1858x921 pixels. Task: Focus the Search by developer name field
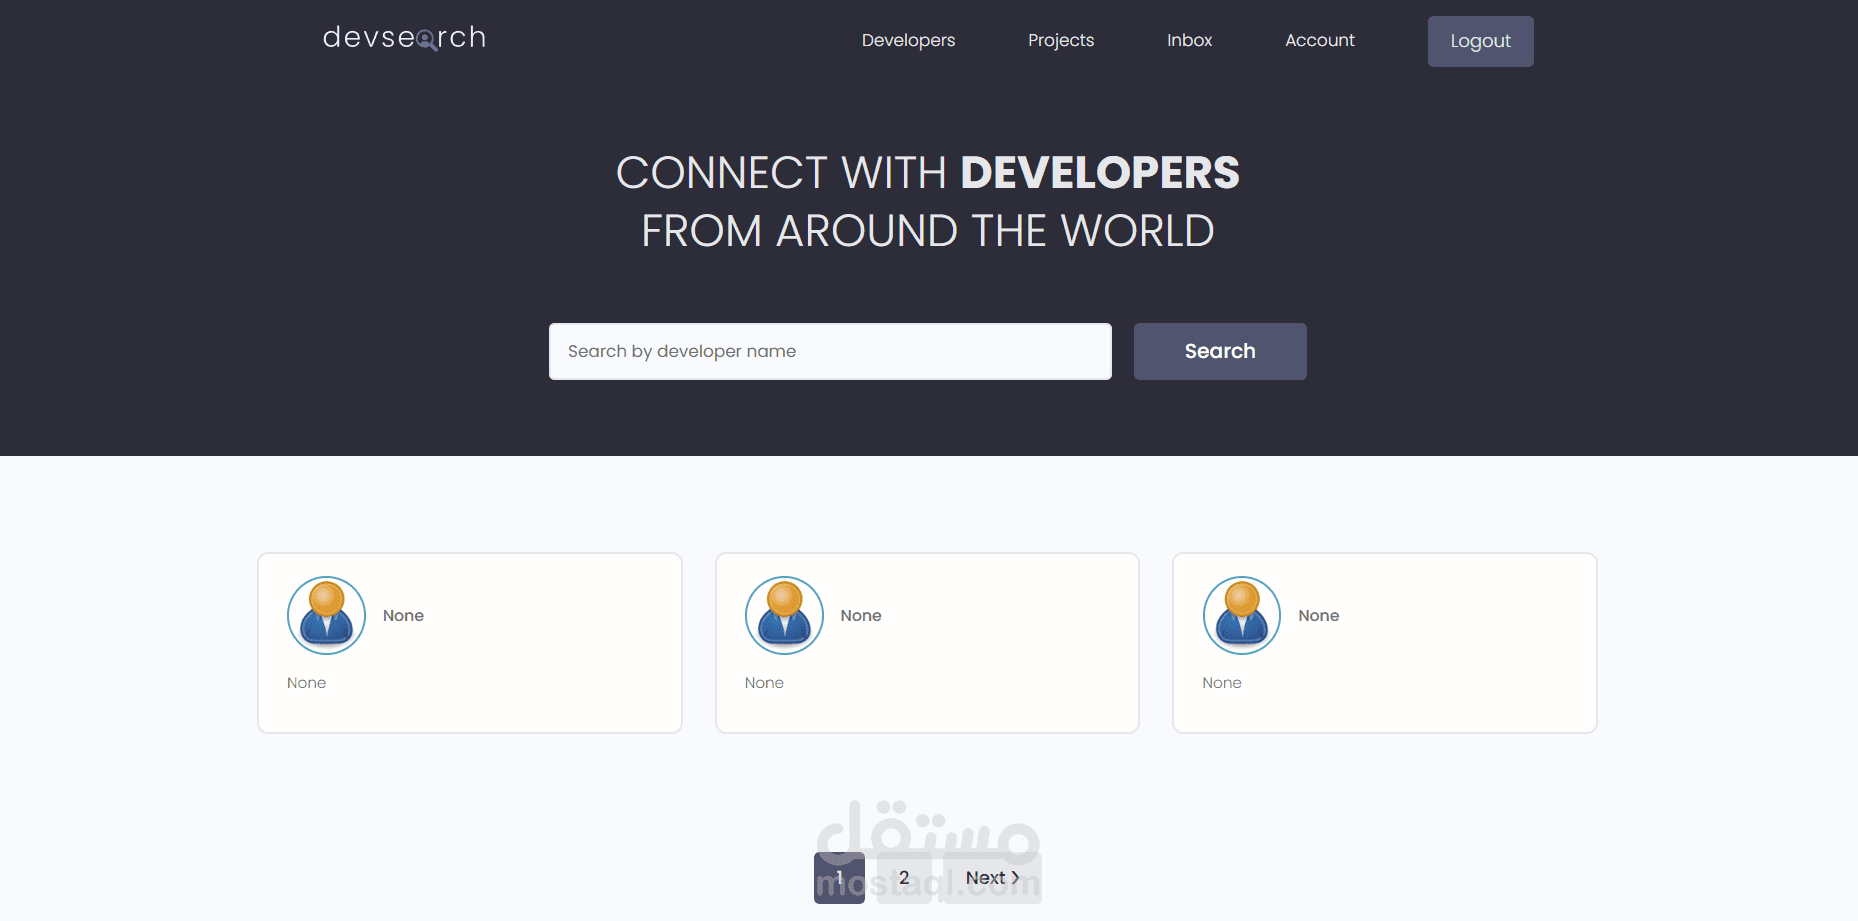click(x=830, y=351)
